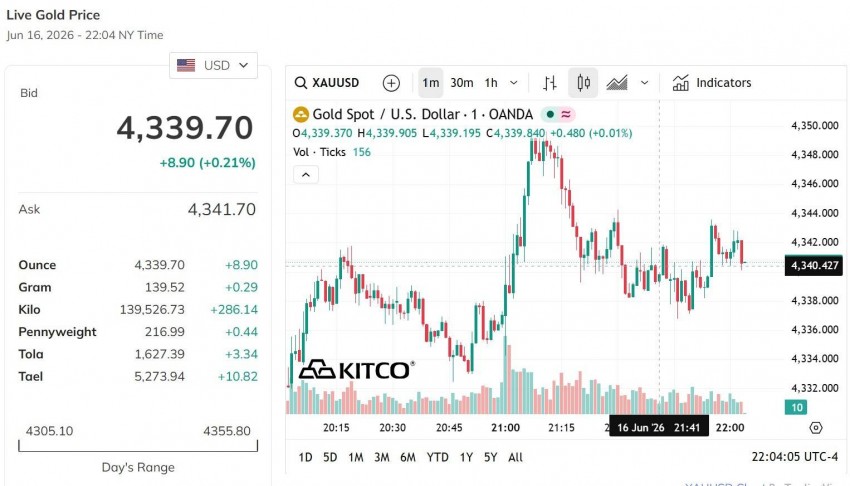Switch to the 30m interval
Image resolution: width=850 pixels, height=486 pixels.
(x=462, y=83)
